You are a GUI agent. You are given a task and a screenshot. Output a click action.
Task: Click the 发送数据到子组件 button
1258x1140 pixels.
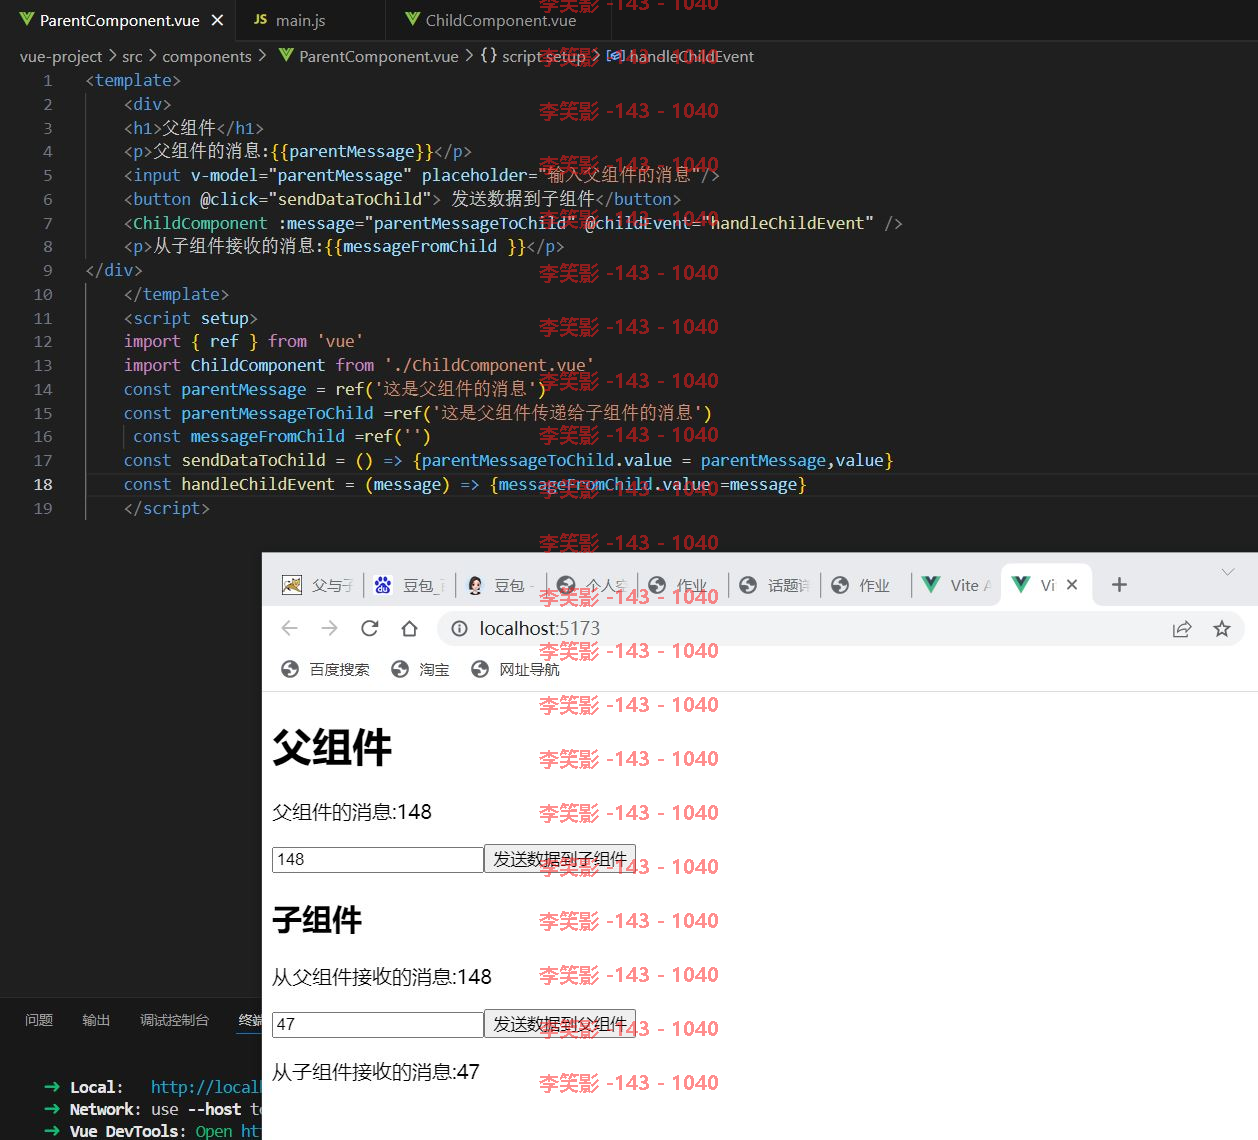(x=560, y=859)
